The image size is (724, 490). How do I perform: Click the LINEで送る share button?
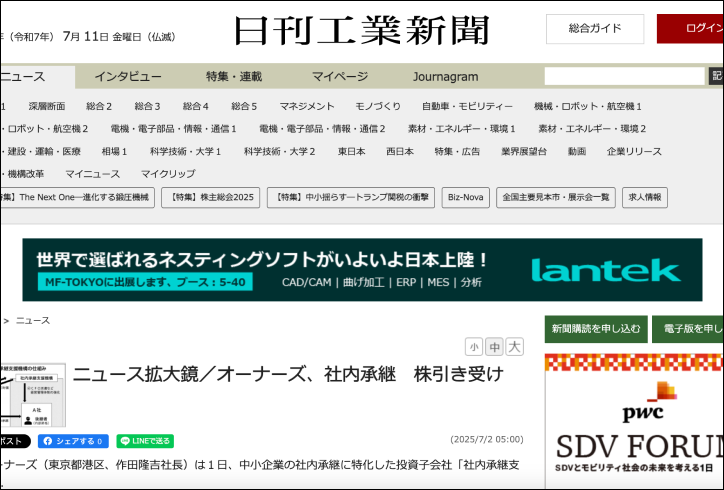click(145, 441)
